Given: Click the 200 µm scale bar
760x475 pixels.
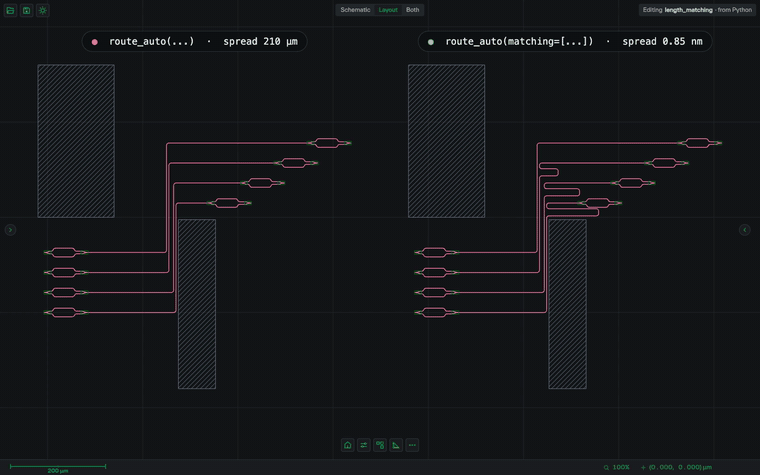Looking at the screenshot, I should pyautogui.click(x=58, y=468).
